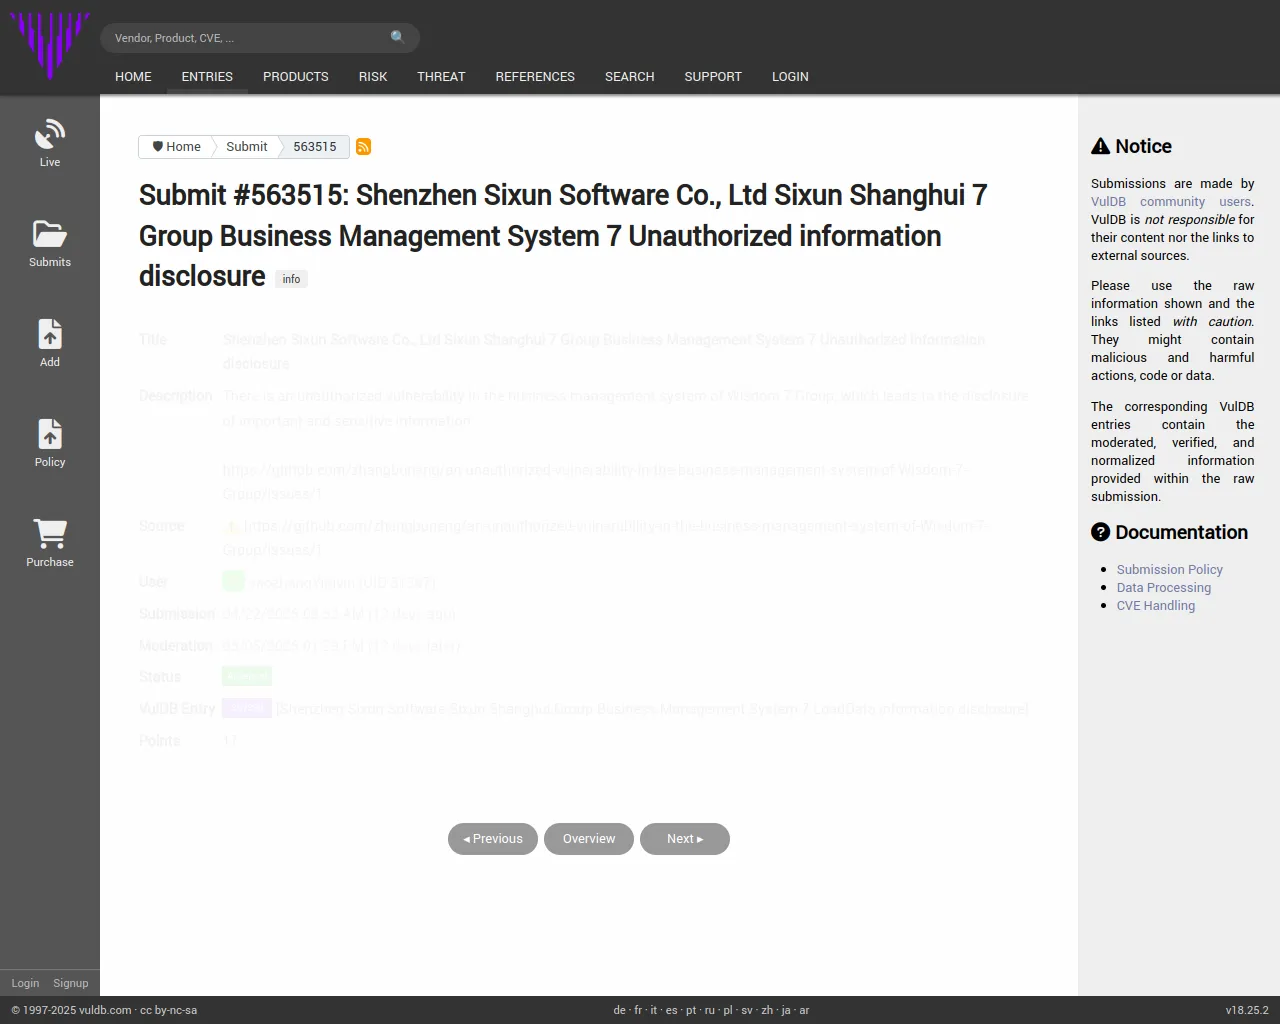The image size is (1280, 1024).
Task: Open CVE Handling documentation link
Action: coord(1156,606)
